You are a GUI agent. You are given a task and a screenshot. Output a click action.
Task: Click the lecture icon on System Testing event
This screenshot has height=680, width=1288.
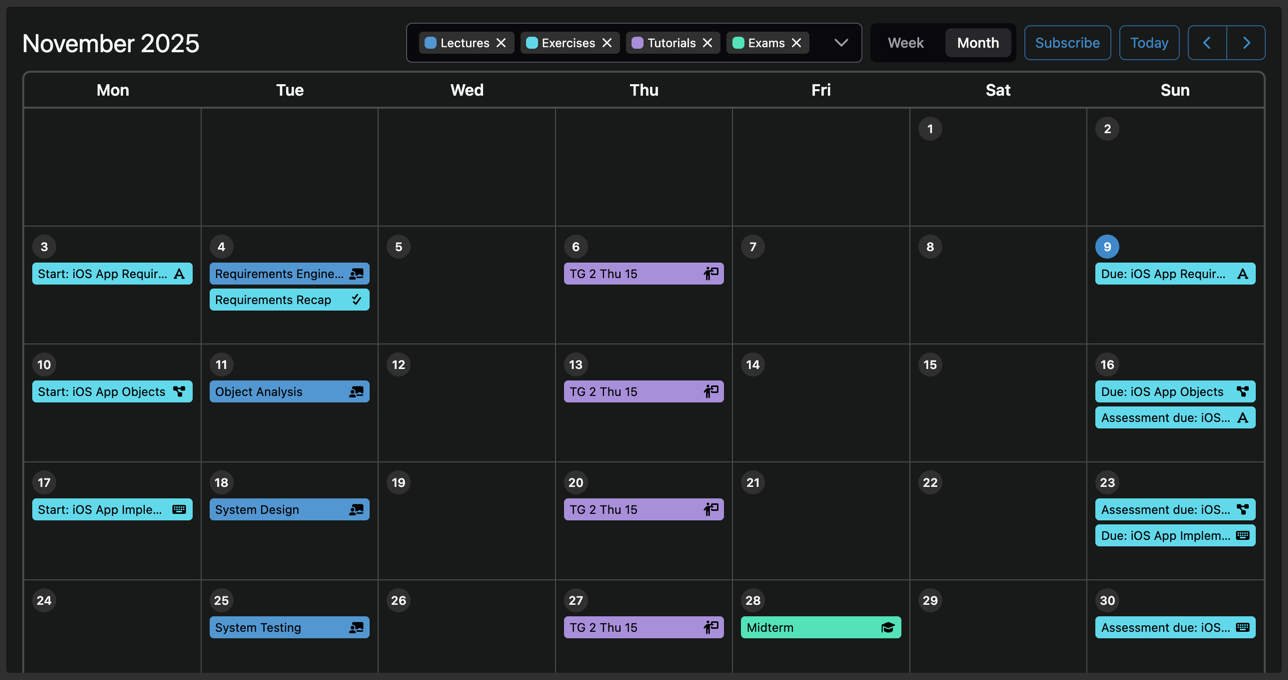(x=356, y=628)
